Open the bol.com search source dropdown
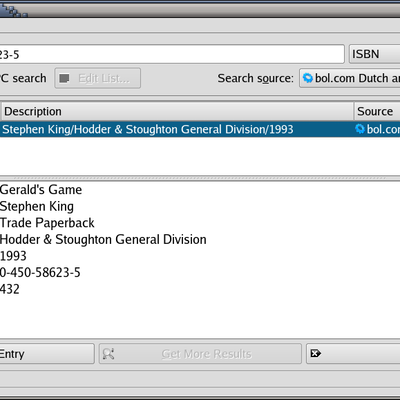 (350, 78)
